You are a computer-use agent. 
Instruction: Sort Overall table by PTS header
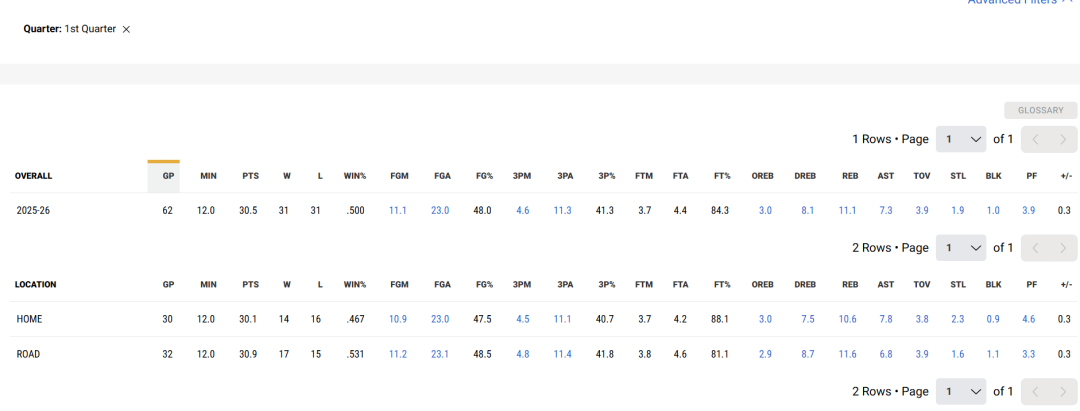click(250, 176)
